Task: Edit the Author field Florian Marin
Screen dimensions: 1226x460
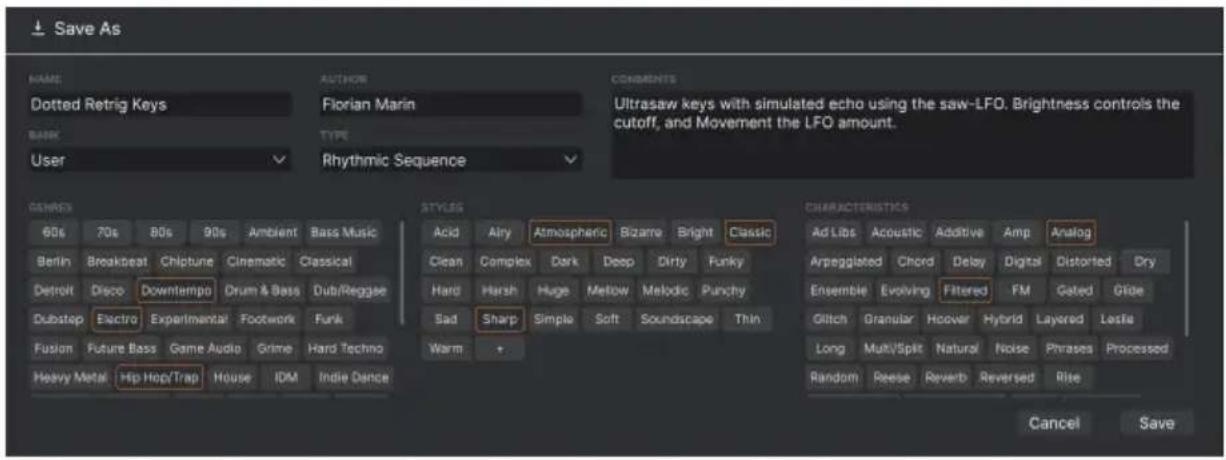Action: (450, 104)
